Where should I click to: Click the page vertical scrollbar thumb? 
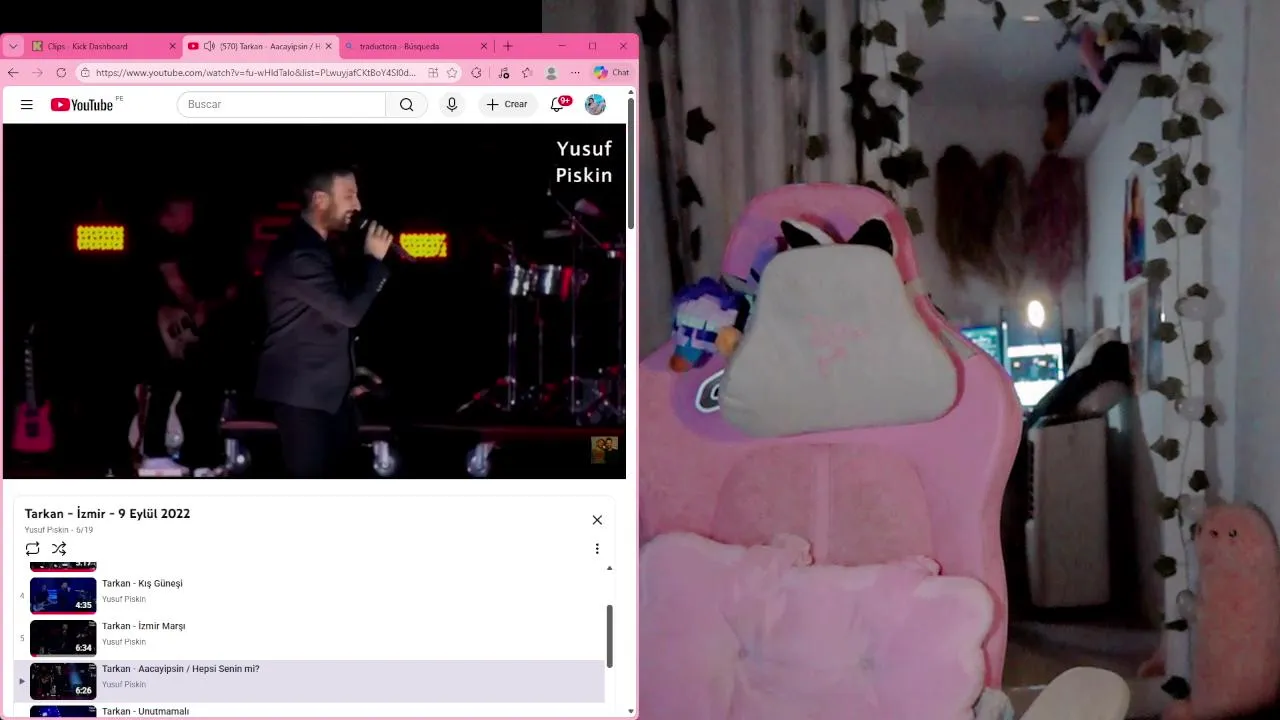(631, 165)
